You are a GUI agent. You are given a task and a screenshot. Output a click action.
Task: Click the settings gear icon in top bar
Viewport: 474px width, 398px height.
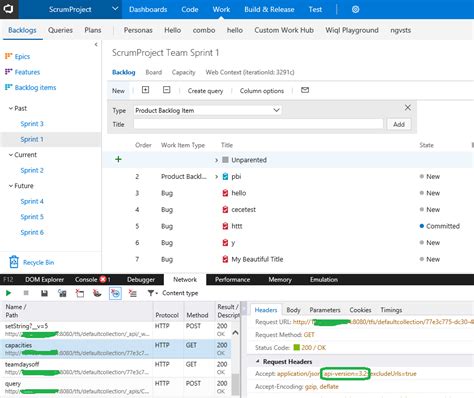(355, 9)
